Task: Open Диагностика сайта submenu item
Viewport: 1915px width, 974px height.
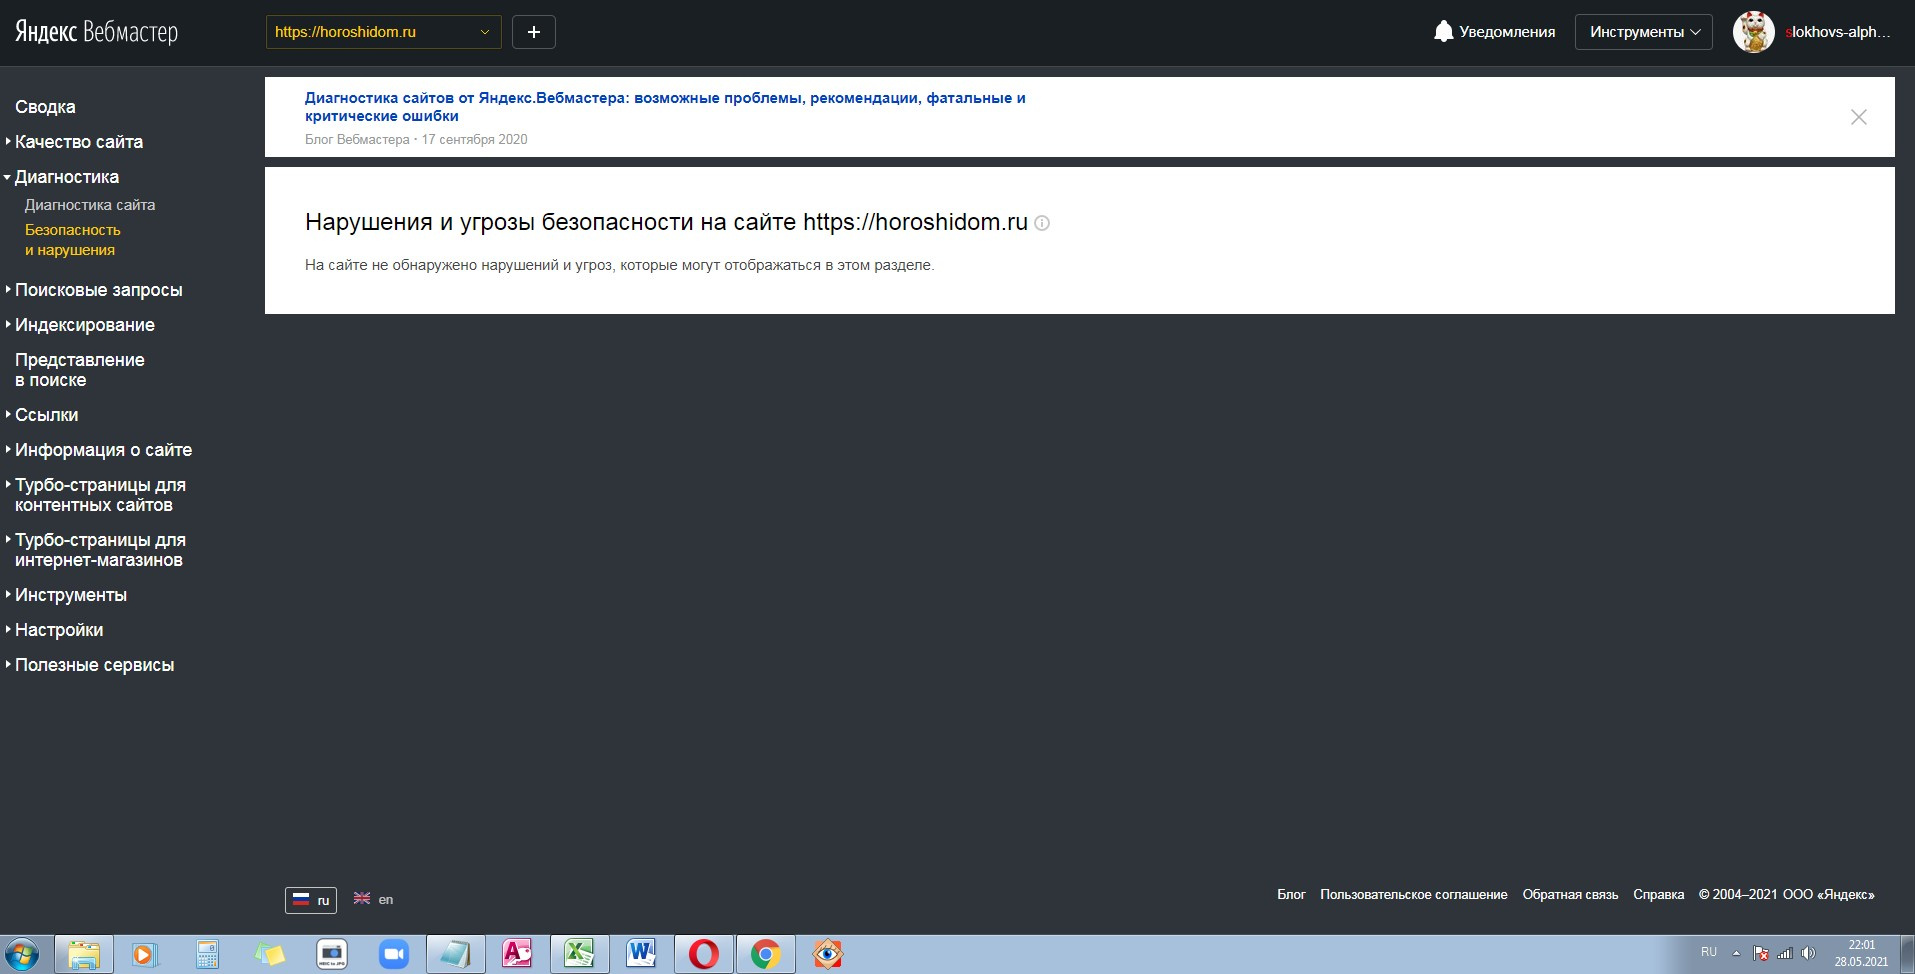Action: [x=90, y=205]
